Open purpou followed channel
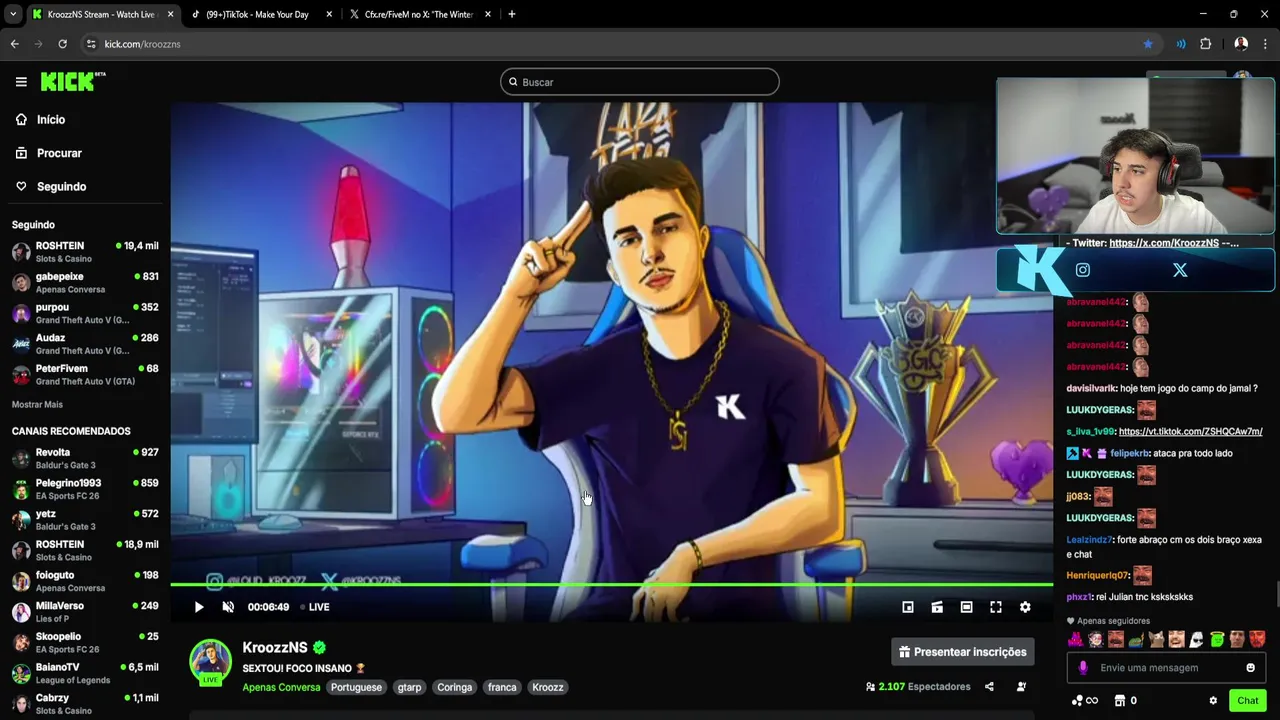 [85, 314]
